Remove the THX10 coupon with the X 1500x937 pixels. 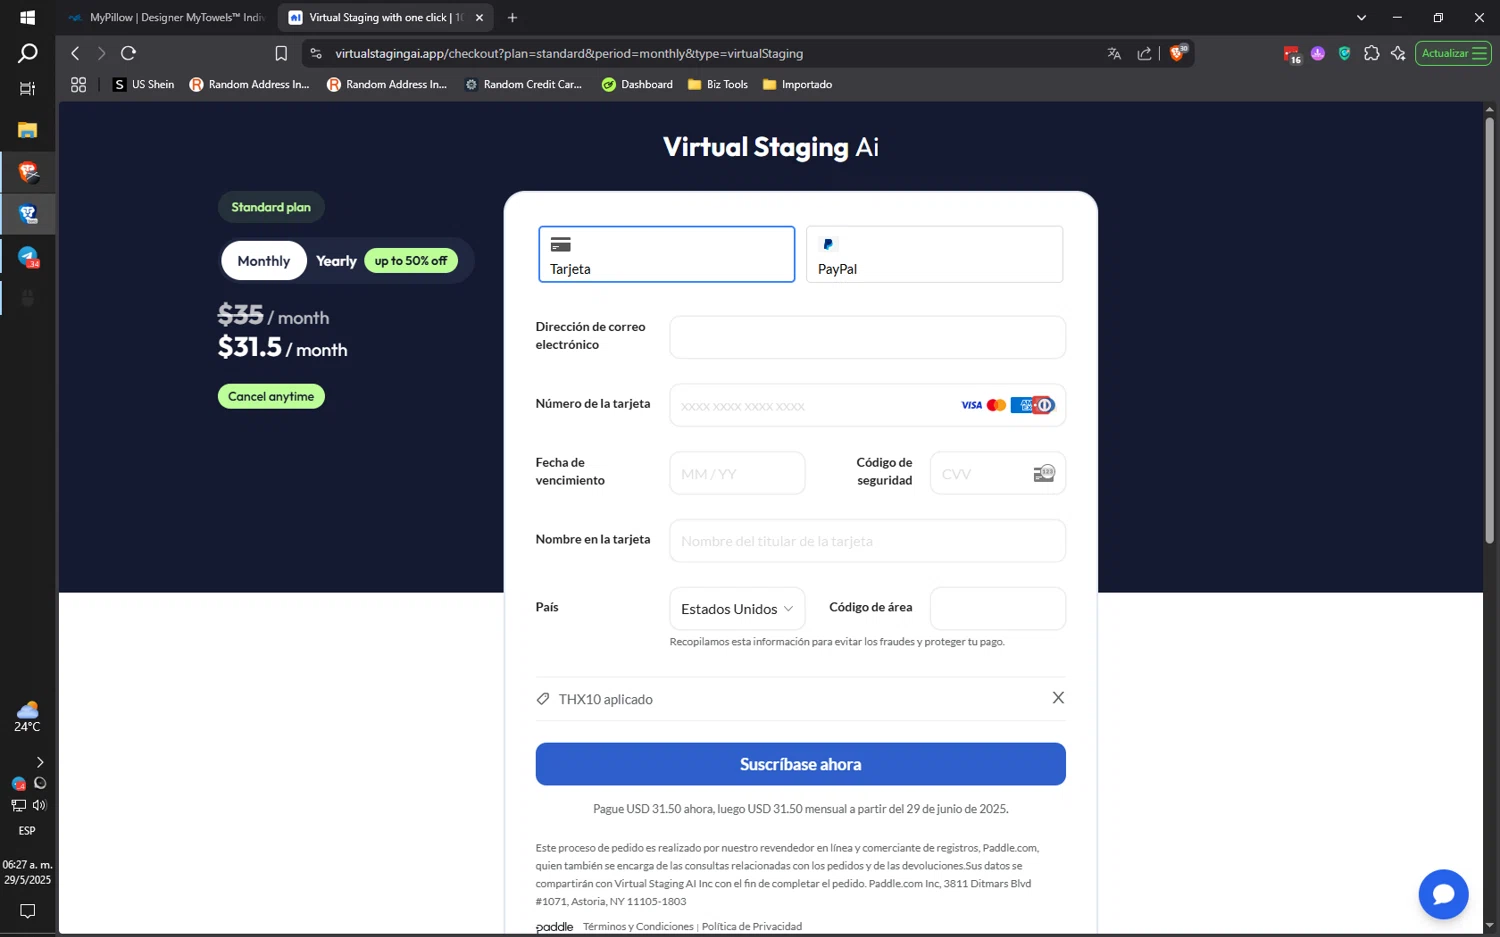coord(1058,698)
